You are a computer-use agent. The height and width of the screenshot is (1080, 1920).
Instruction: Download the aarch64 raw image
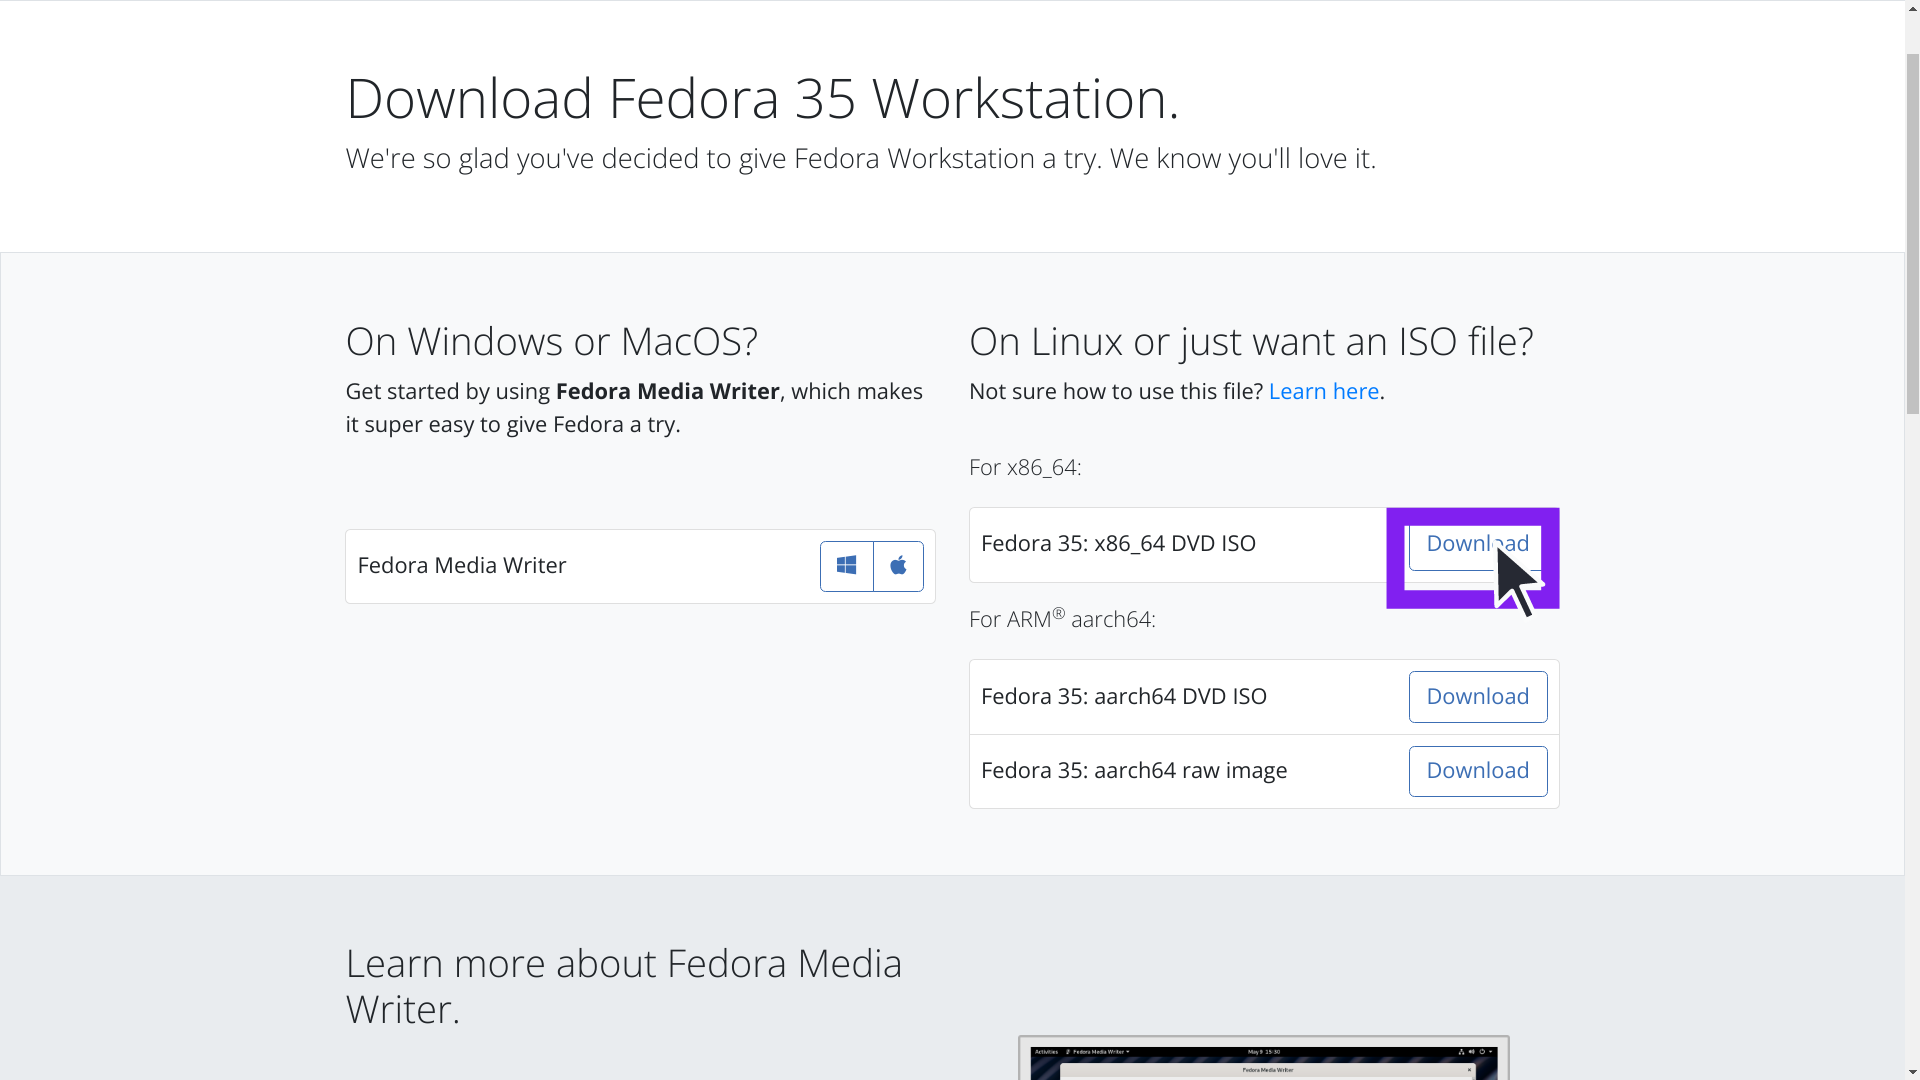[x=1477, y=771]
